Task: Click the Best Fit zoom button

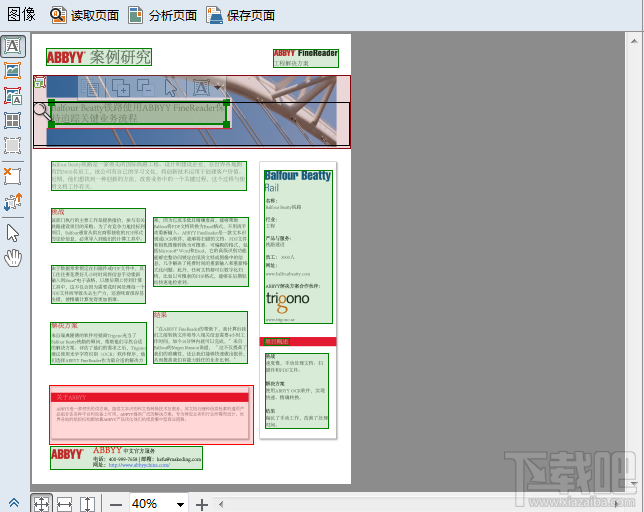Action: click(x=41, y=504)
